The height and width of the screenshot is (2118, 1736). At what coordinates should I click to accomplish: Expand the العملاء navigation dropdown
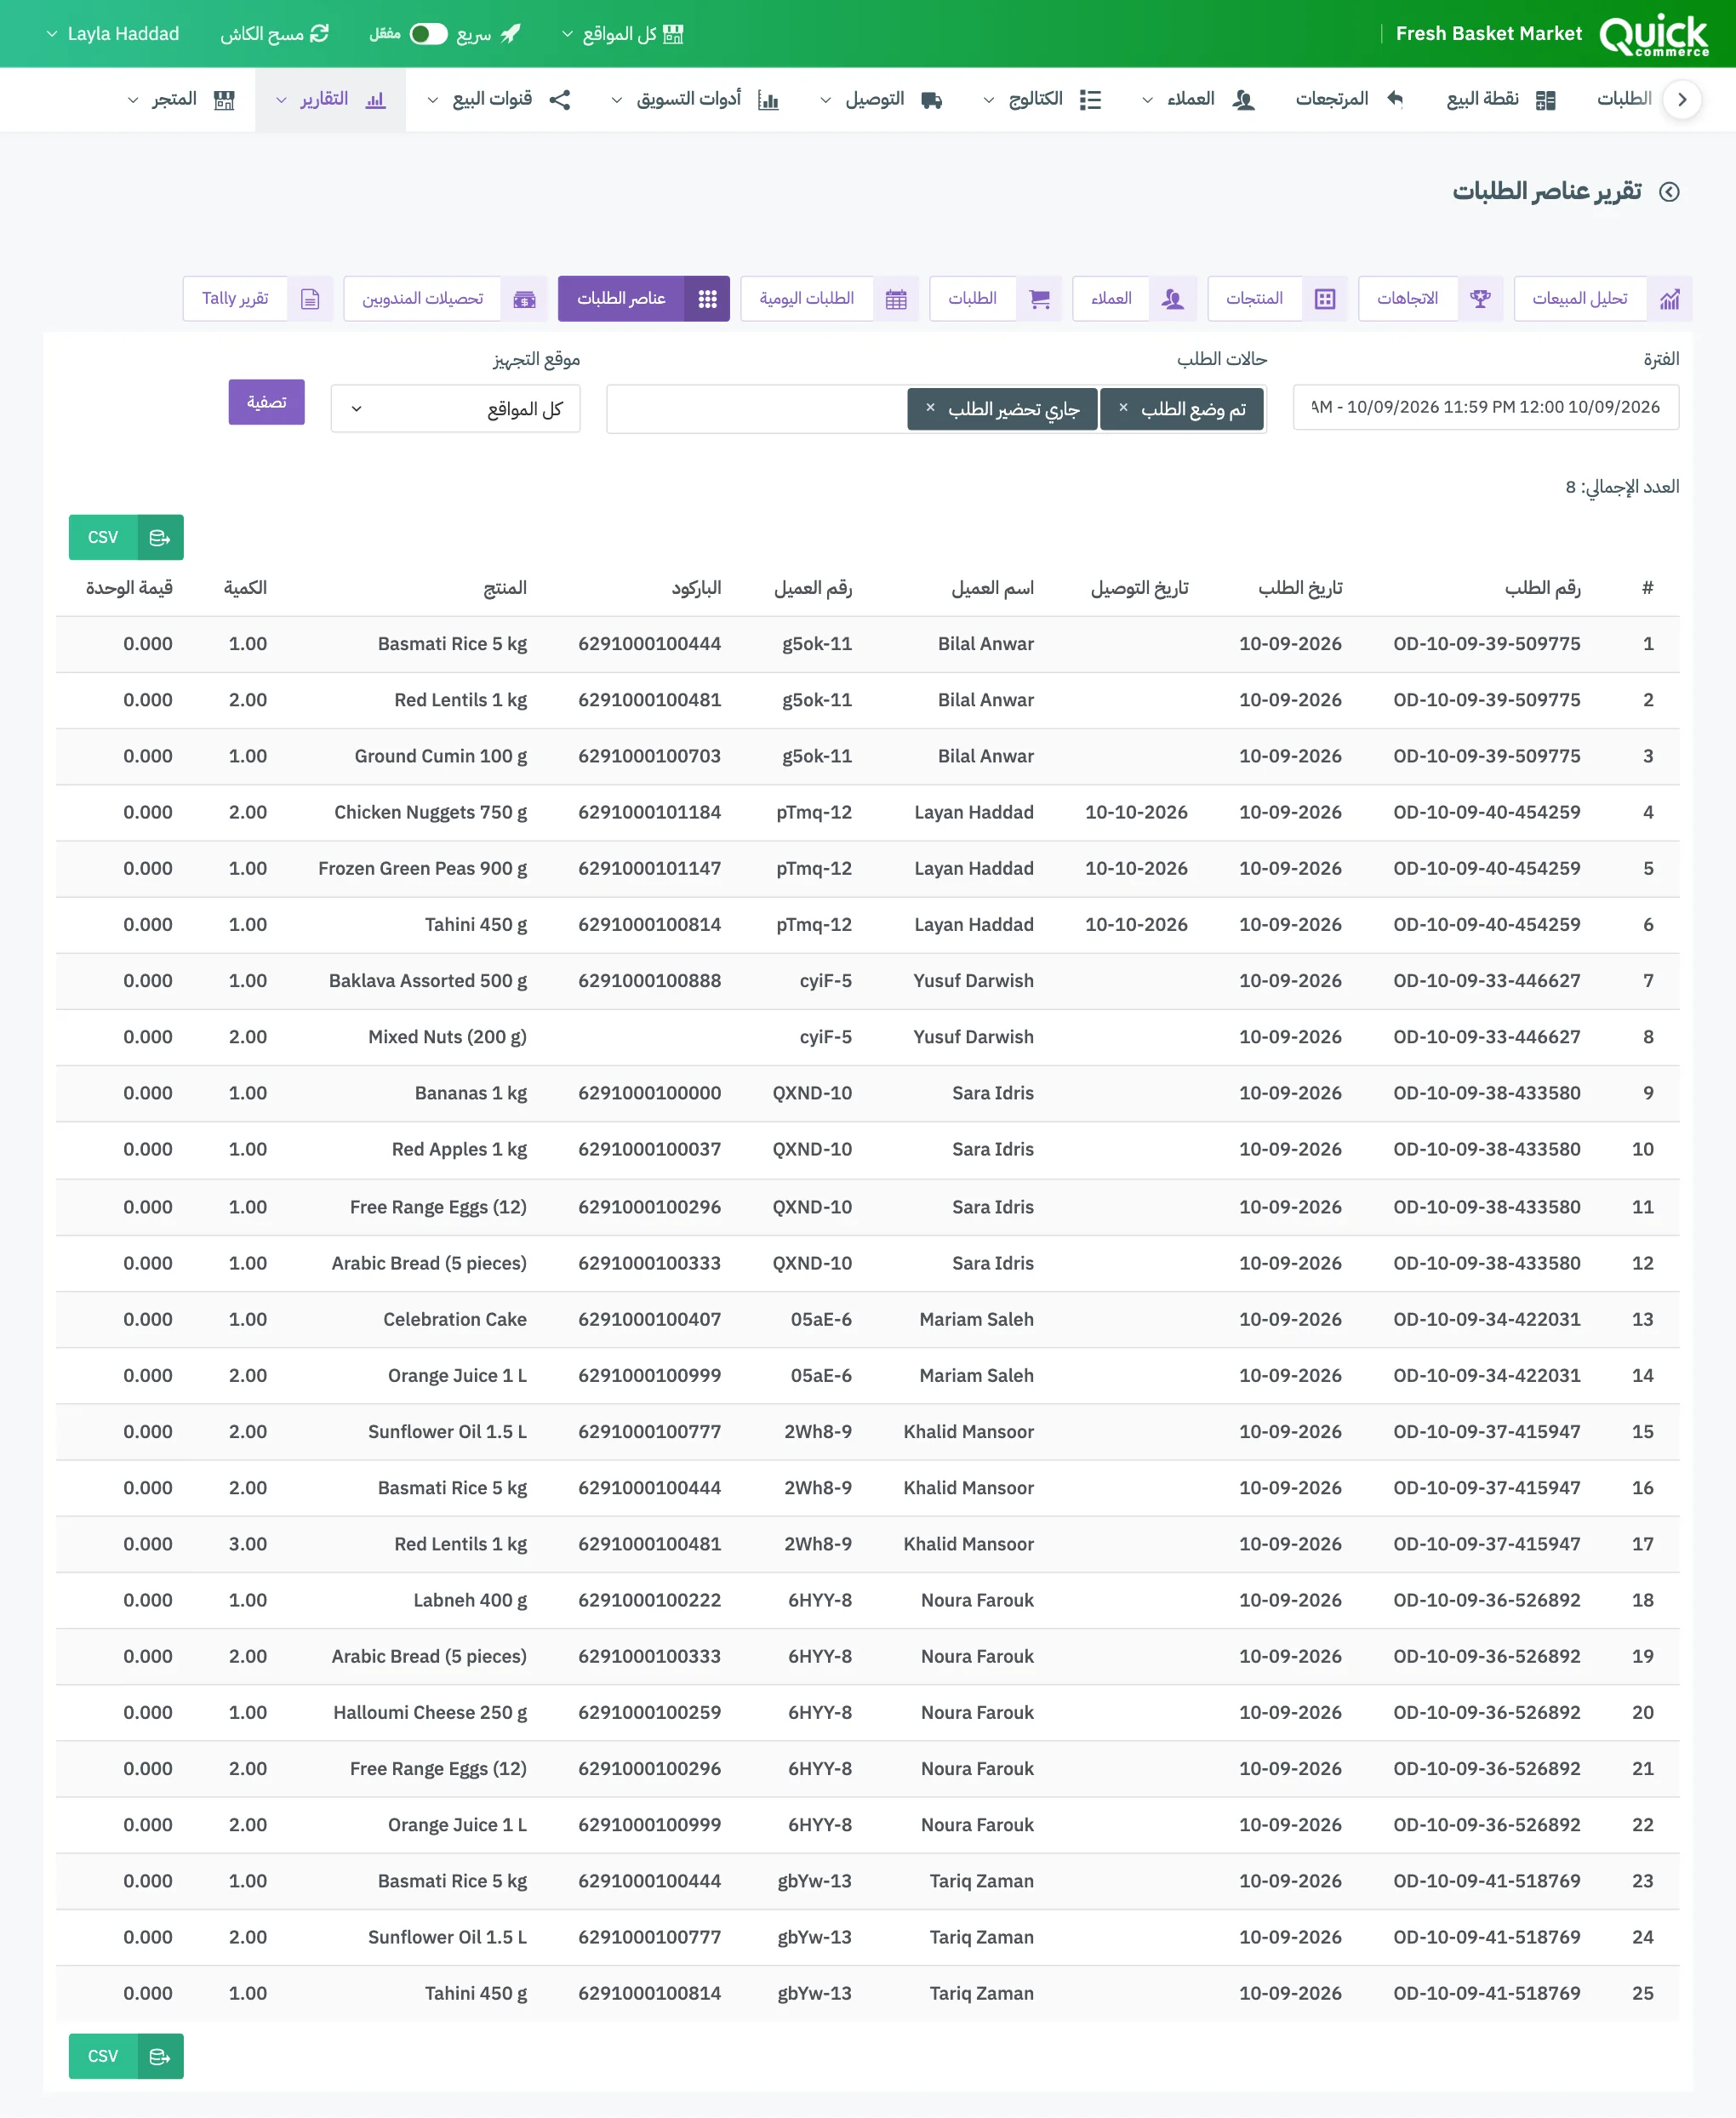coord(1198,99)
